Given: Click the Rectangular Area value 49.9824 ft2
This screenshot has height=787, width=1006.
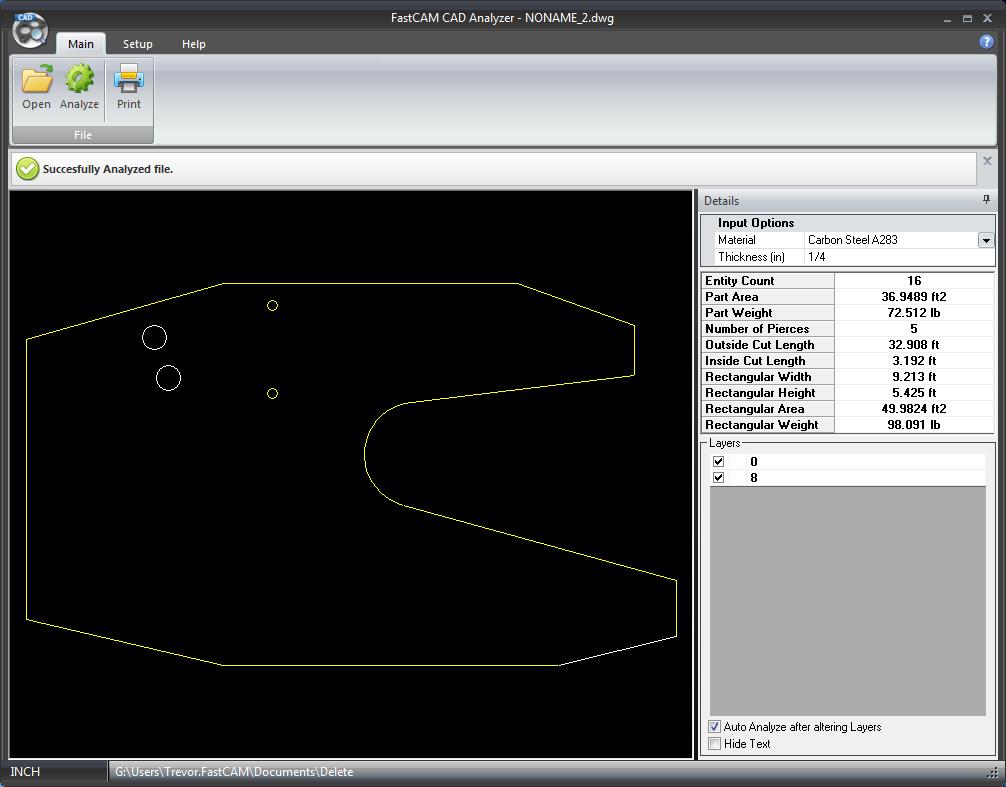Looking at the screenshot, I should click(x=914, y=409).
